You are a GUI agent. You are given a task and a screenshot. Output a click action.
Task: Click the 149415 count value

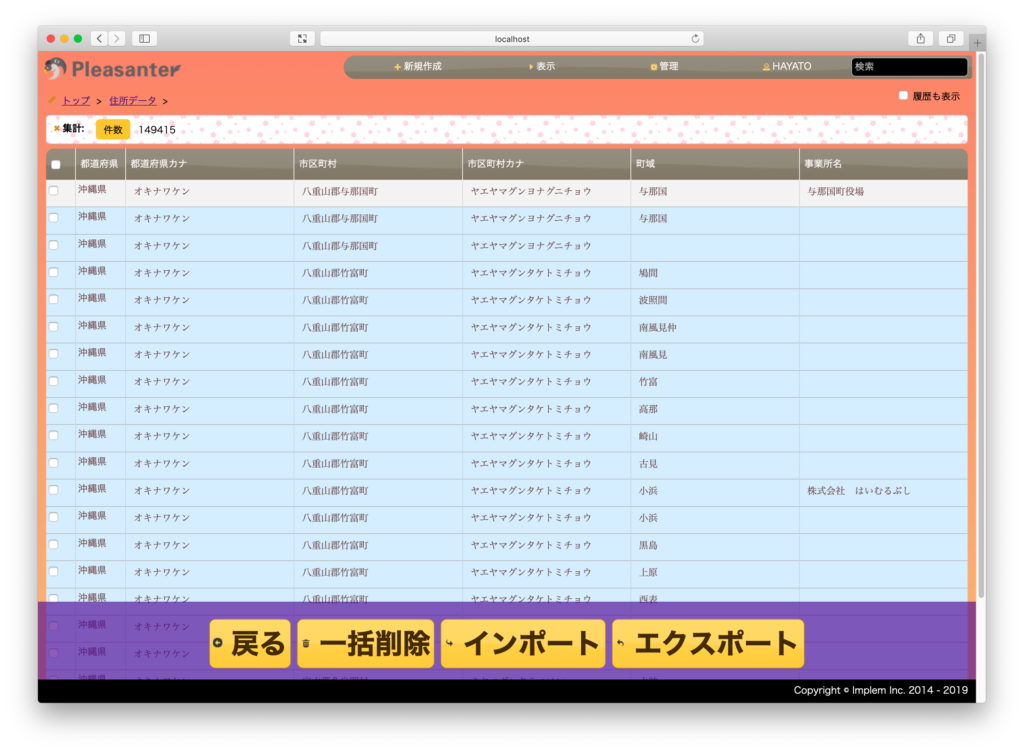[x=157, y=129]
